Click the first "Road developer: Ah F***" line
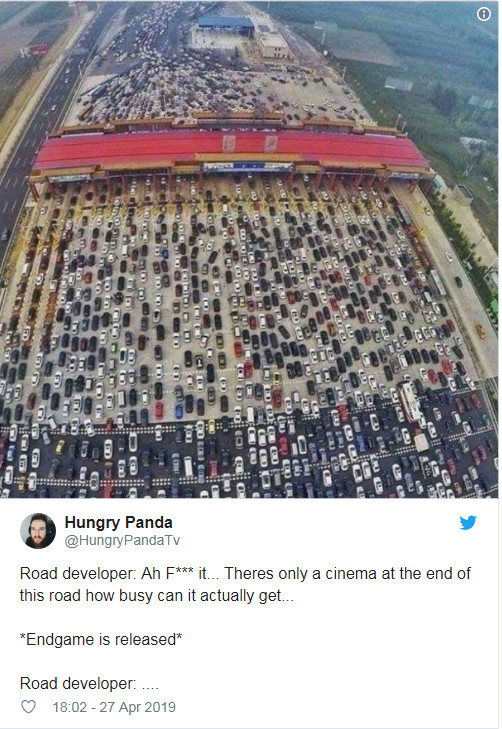Image resolution: width=502 pixels, height=729 pixels. [x=245, y=573]
